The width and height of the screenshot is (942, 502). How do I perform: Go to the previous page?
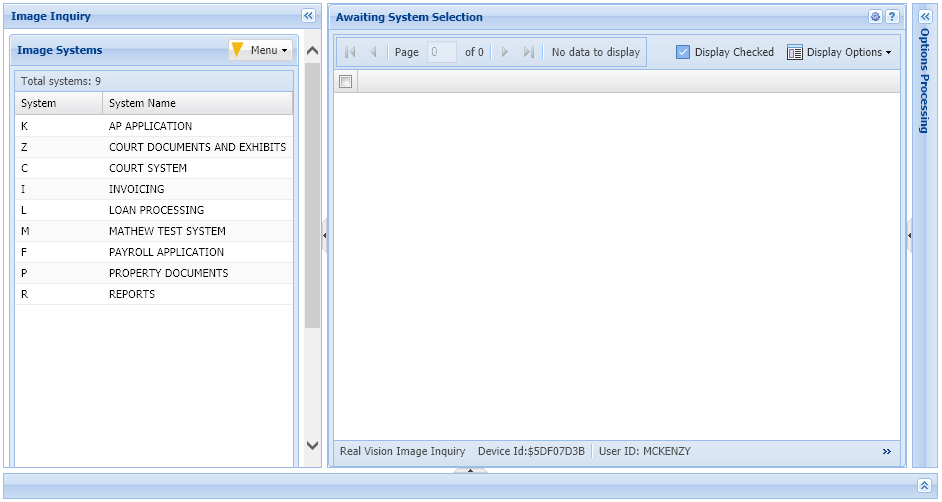pyautogui.click(x=373, y=52)
